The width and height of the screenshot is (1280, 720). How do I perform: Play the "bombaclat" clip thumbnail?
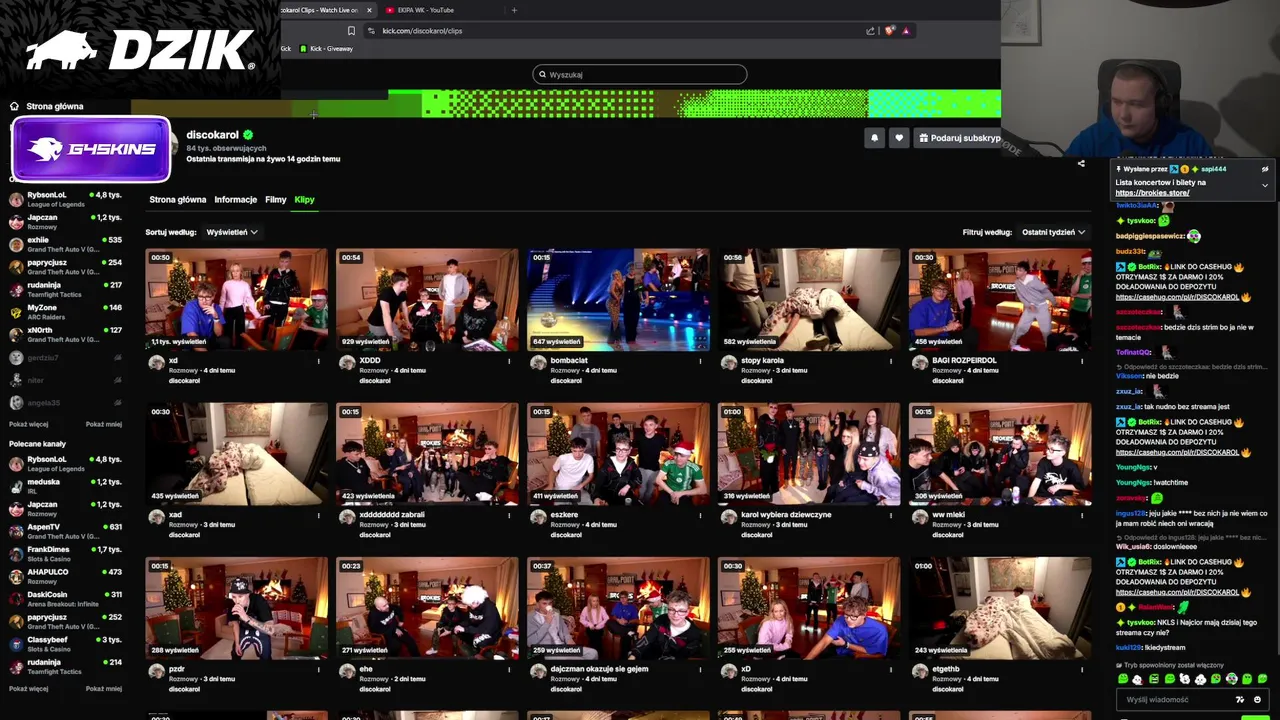618,299
